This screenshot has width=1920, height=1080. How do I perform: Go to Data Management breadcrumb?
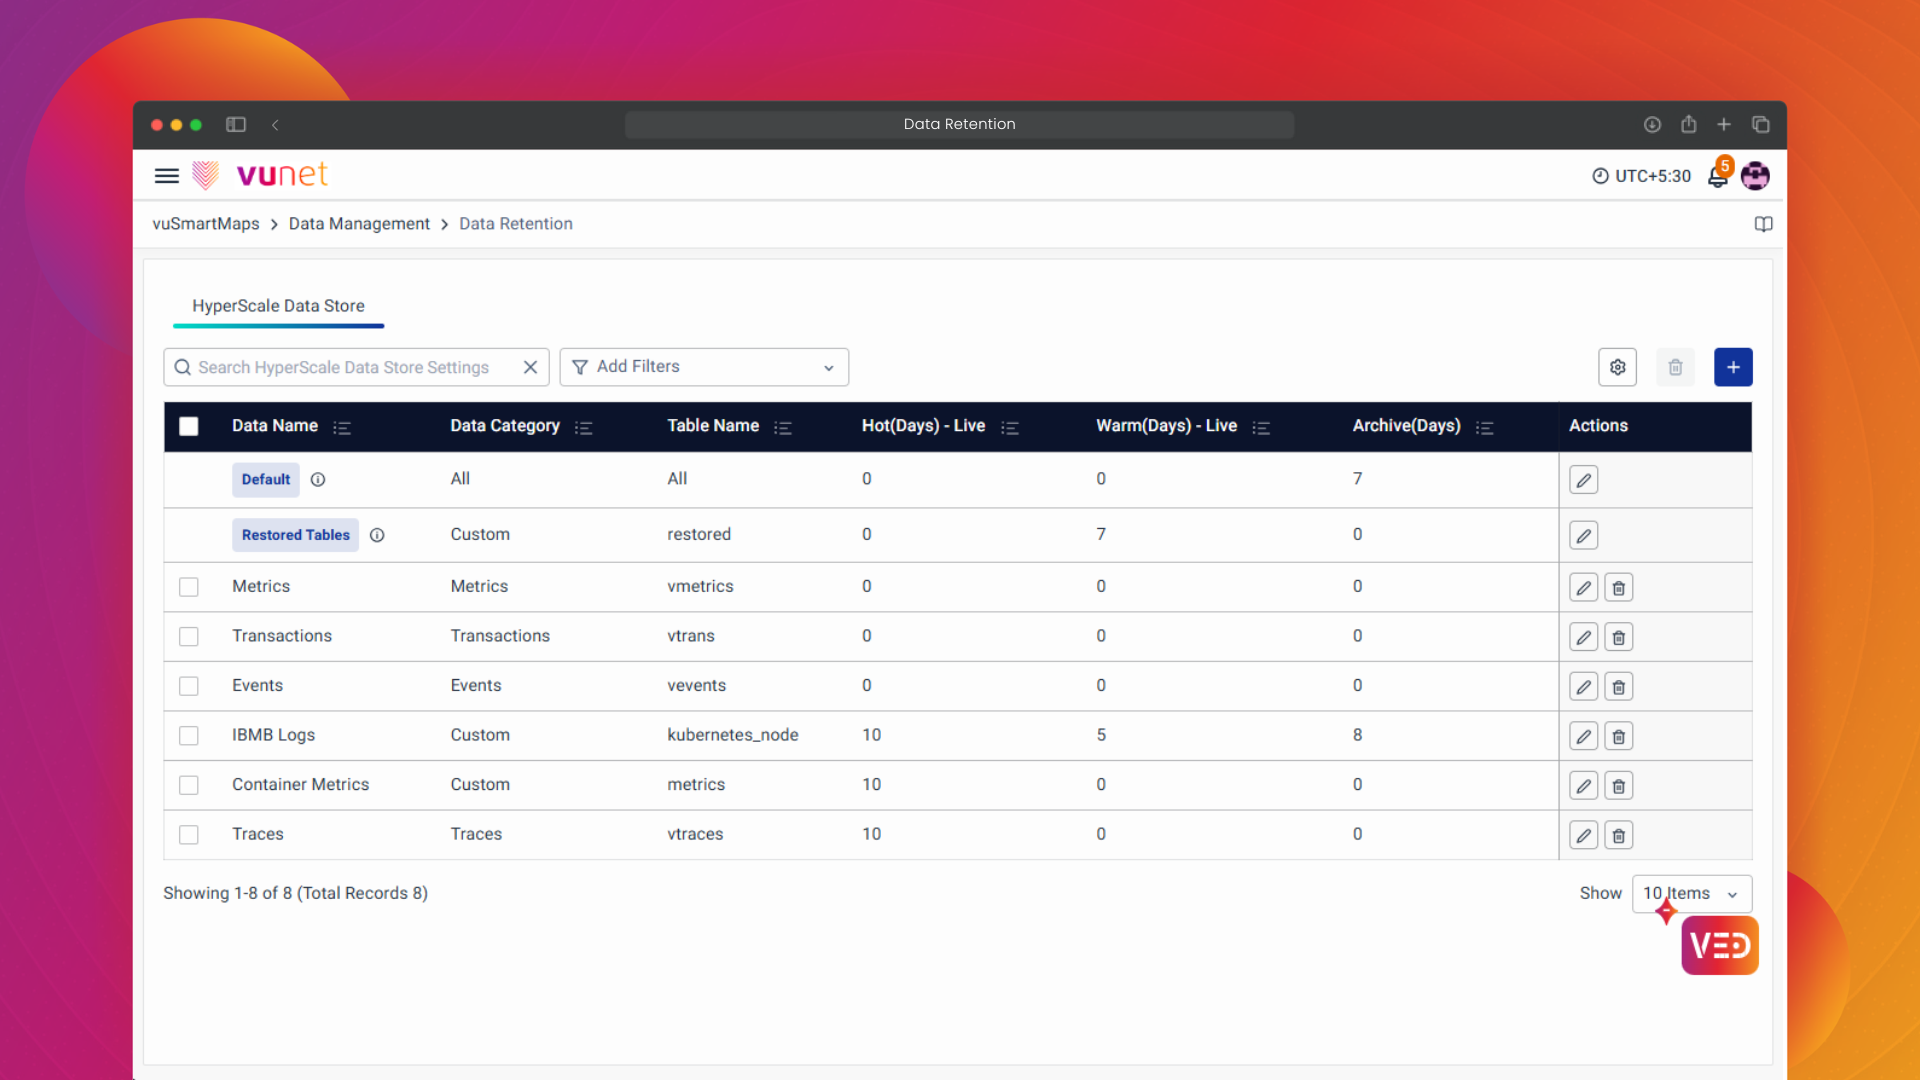[359, 224]
